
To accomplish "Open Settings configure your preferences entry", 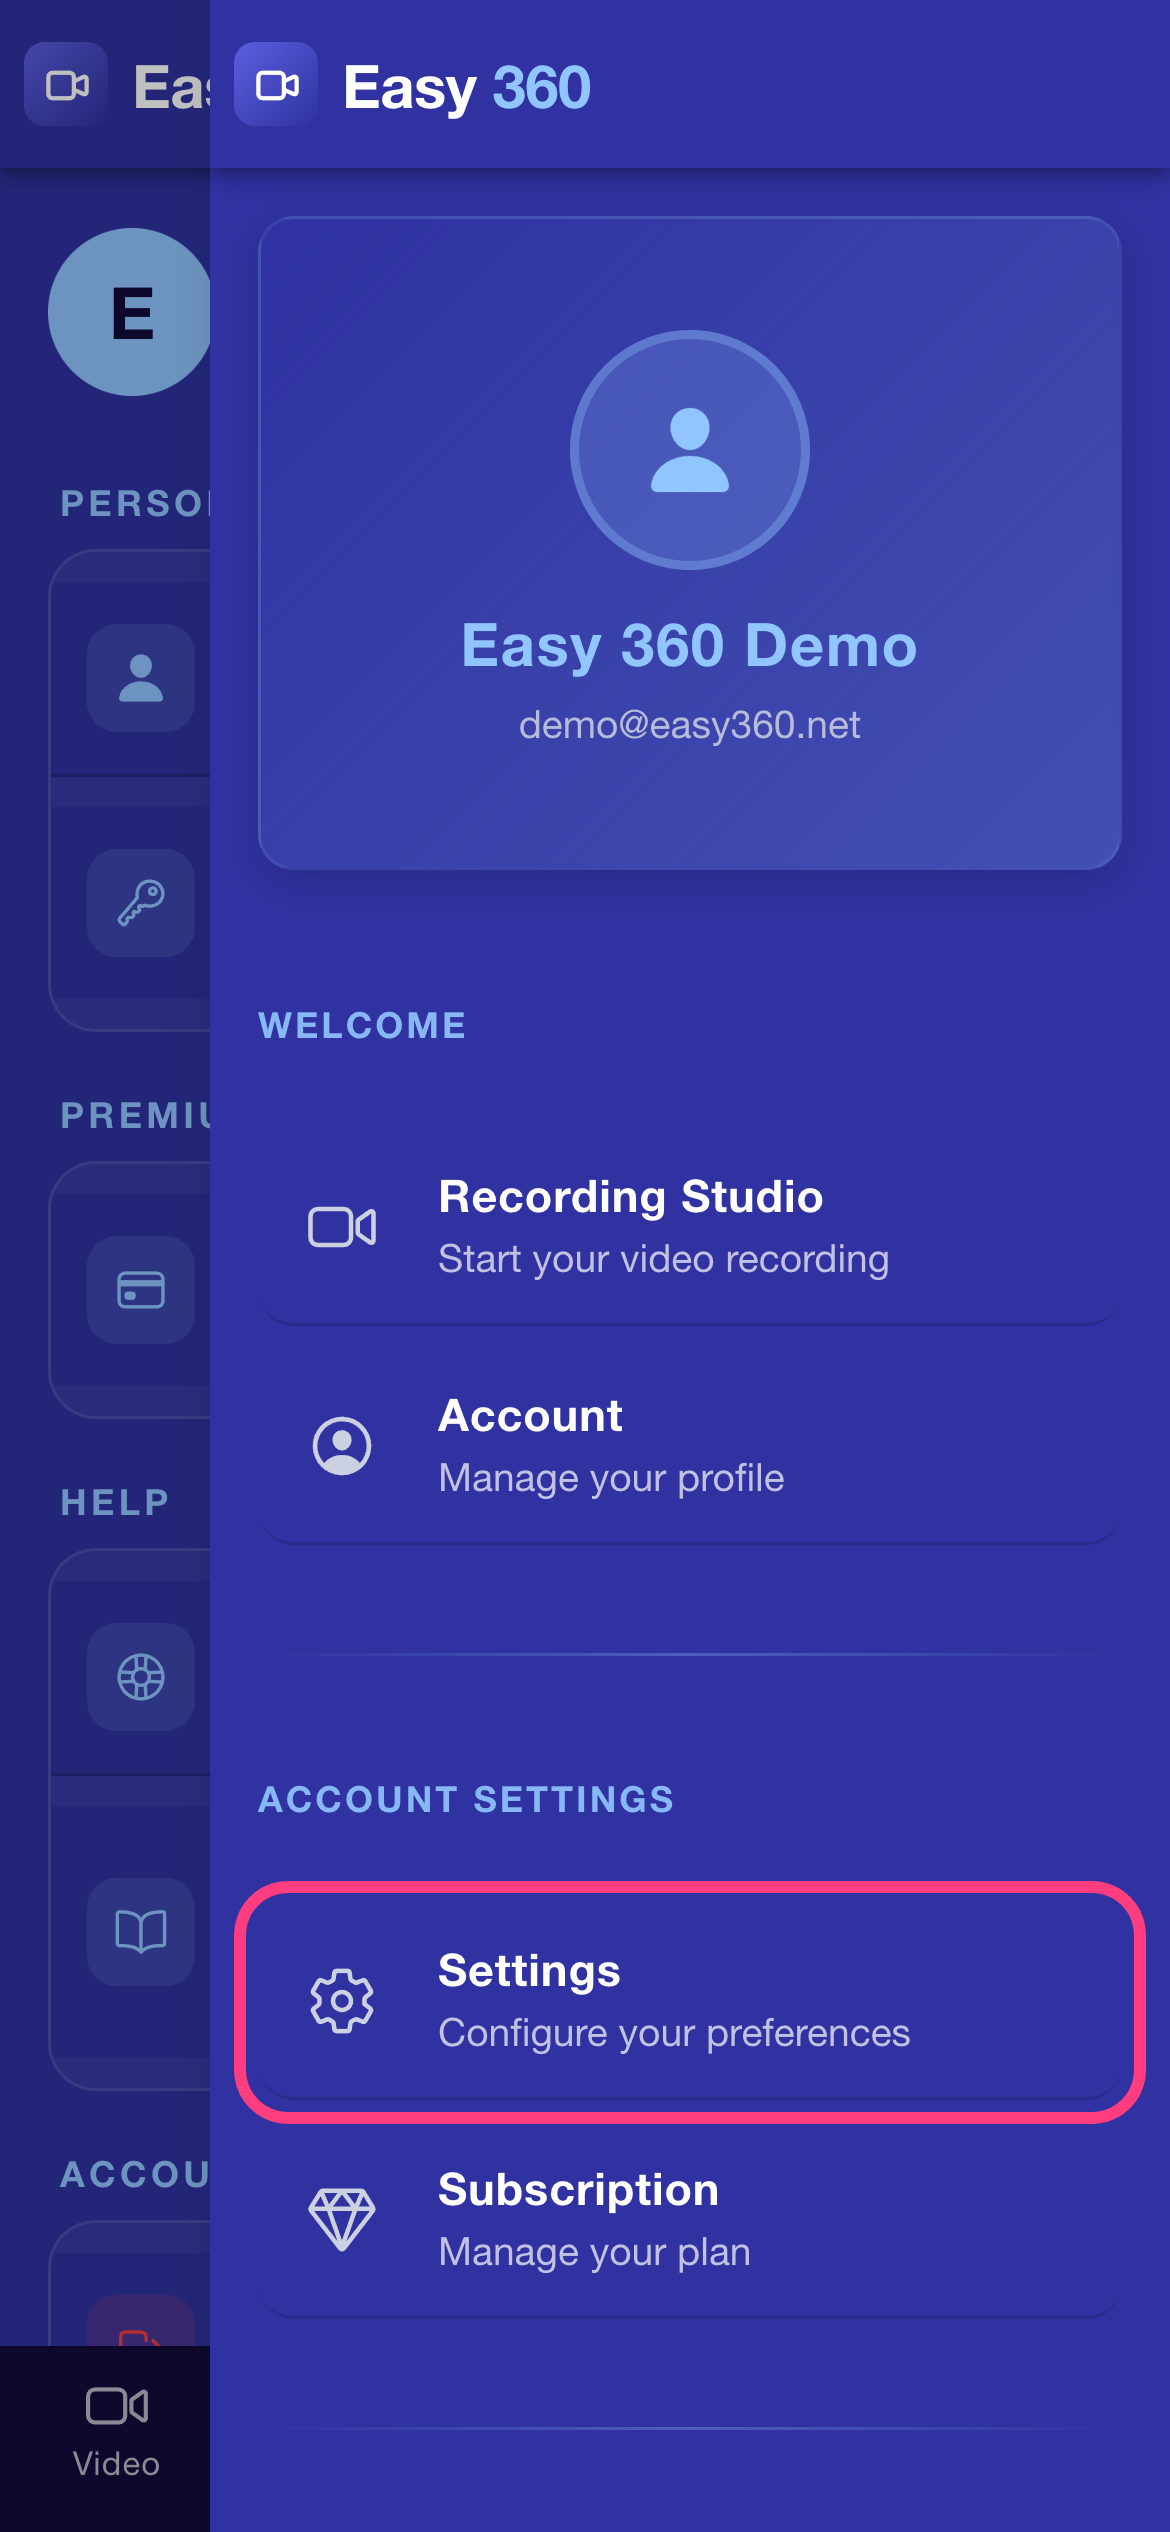I will [x=690, y=2001].
